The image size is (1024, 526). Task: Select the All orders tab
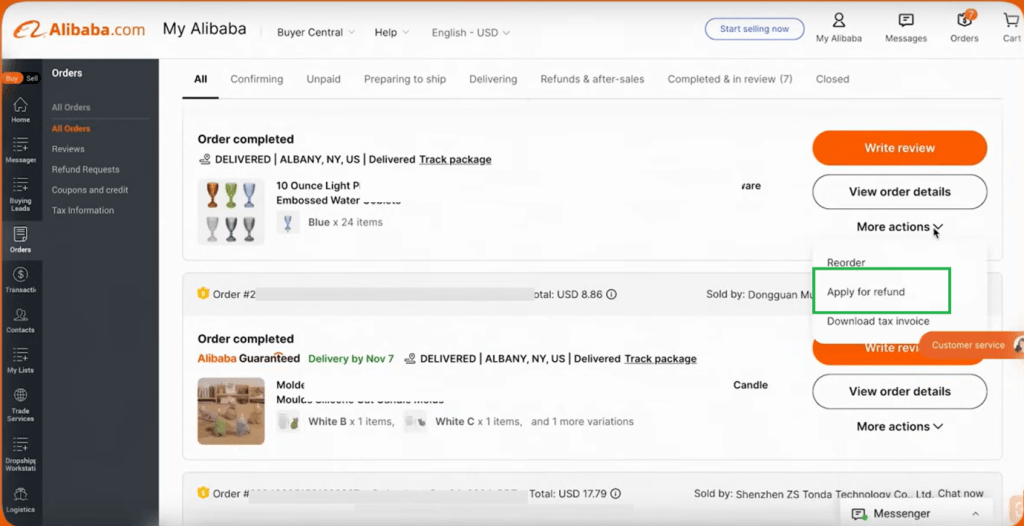(x=200, y=79)
